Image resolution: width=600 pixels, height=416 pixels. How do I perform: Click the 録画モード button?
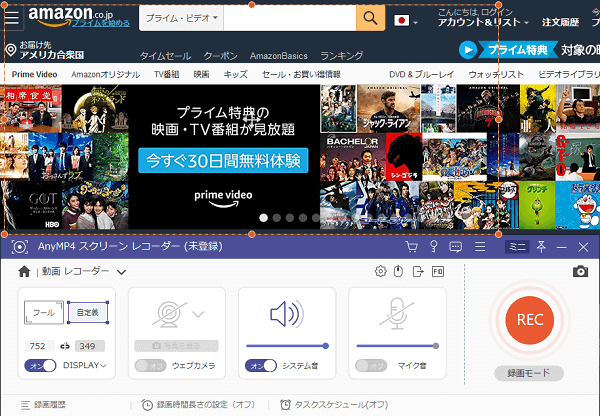click(529, 373)
